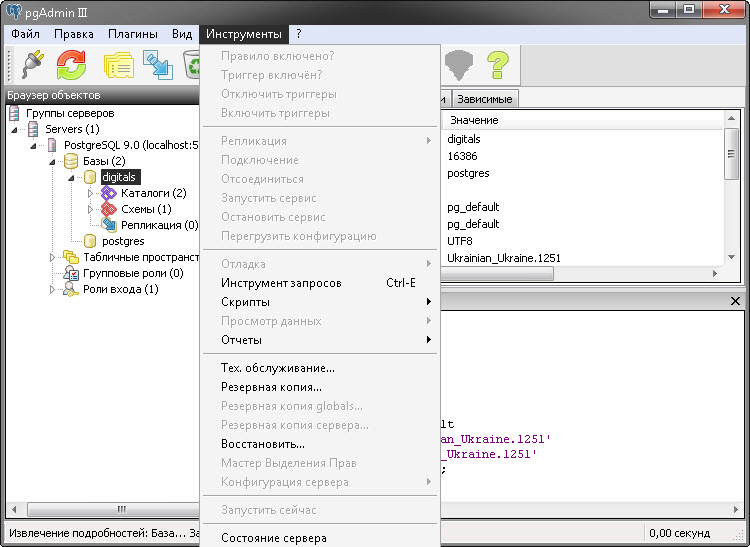The height and width of the screenshot is (547, 750).
Task: Click the Ukrainian_Ukraine.1251 value cell
Action: tap(504, 258)
